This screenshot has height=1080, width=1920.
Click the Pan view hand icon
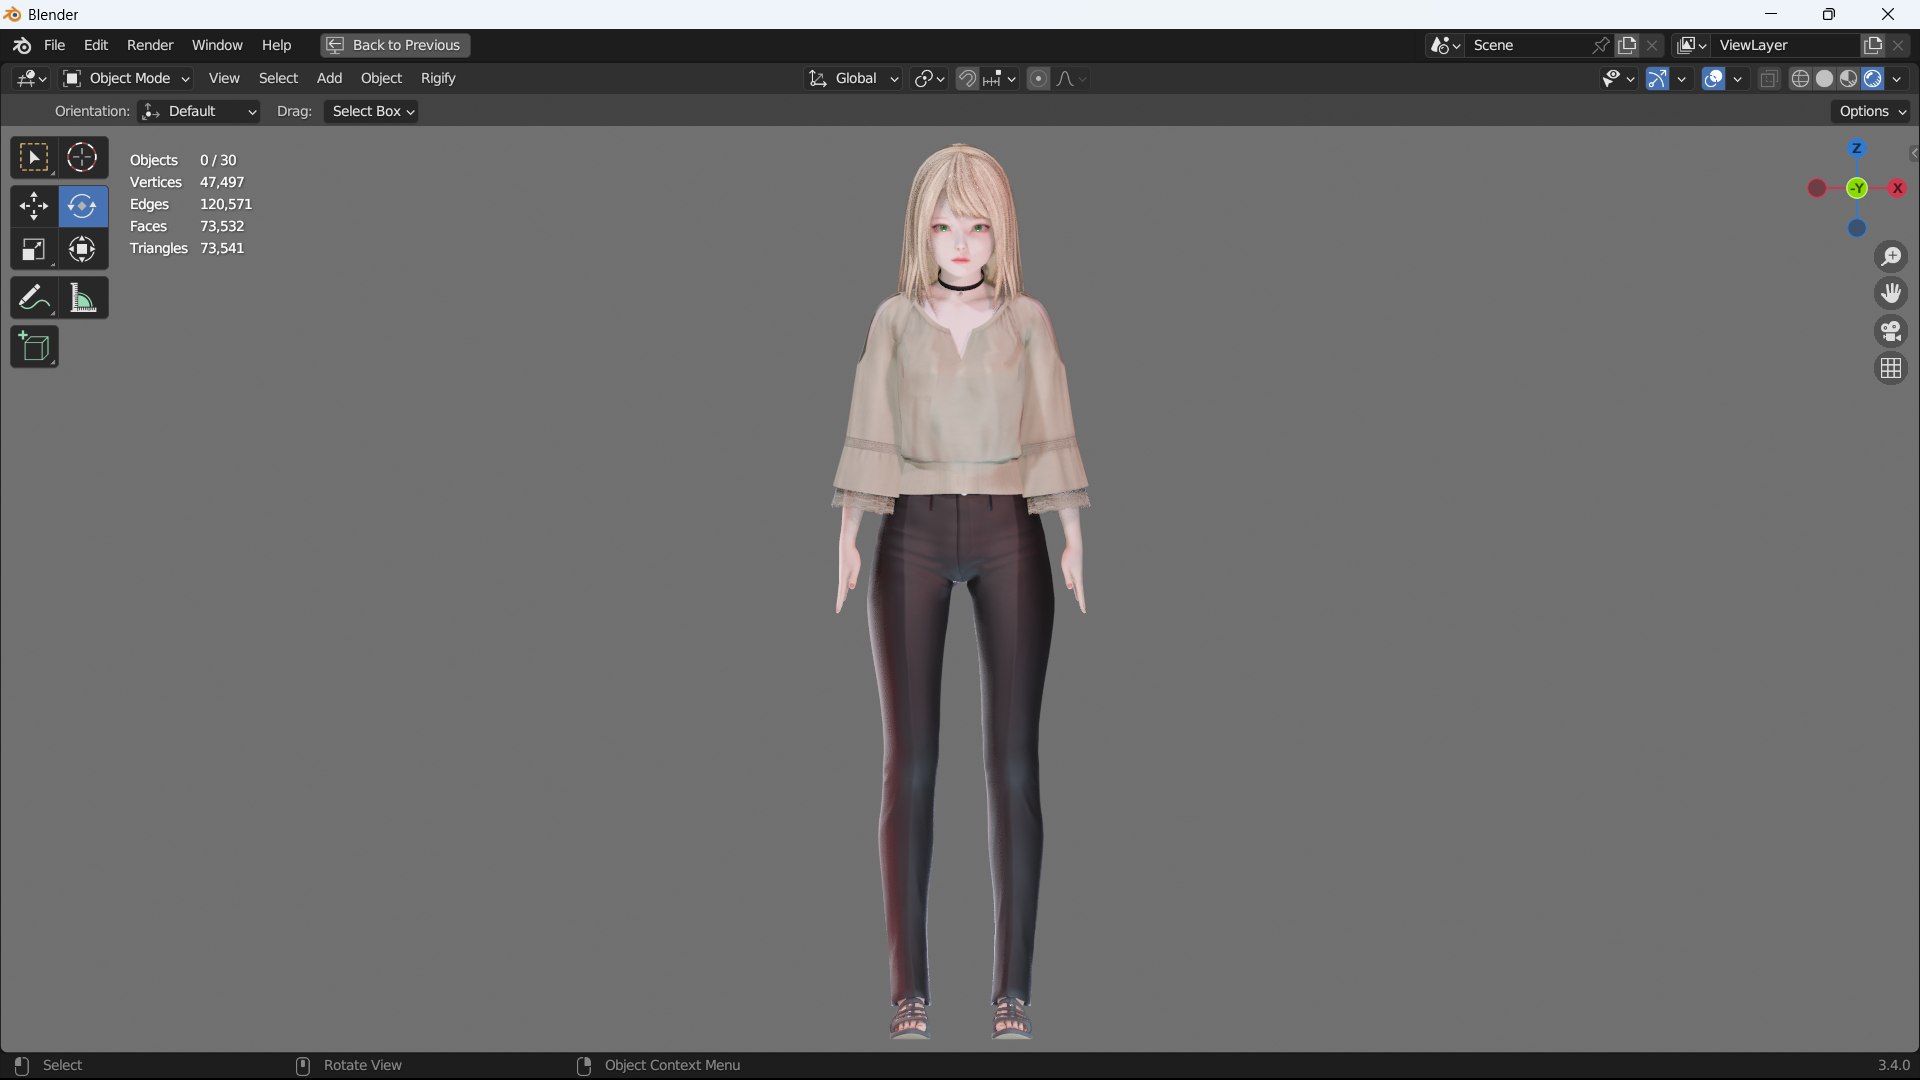tap(1890, 294)
